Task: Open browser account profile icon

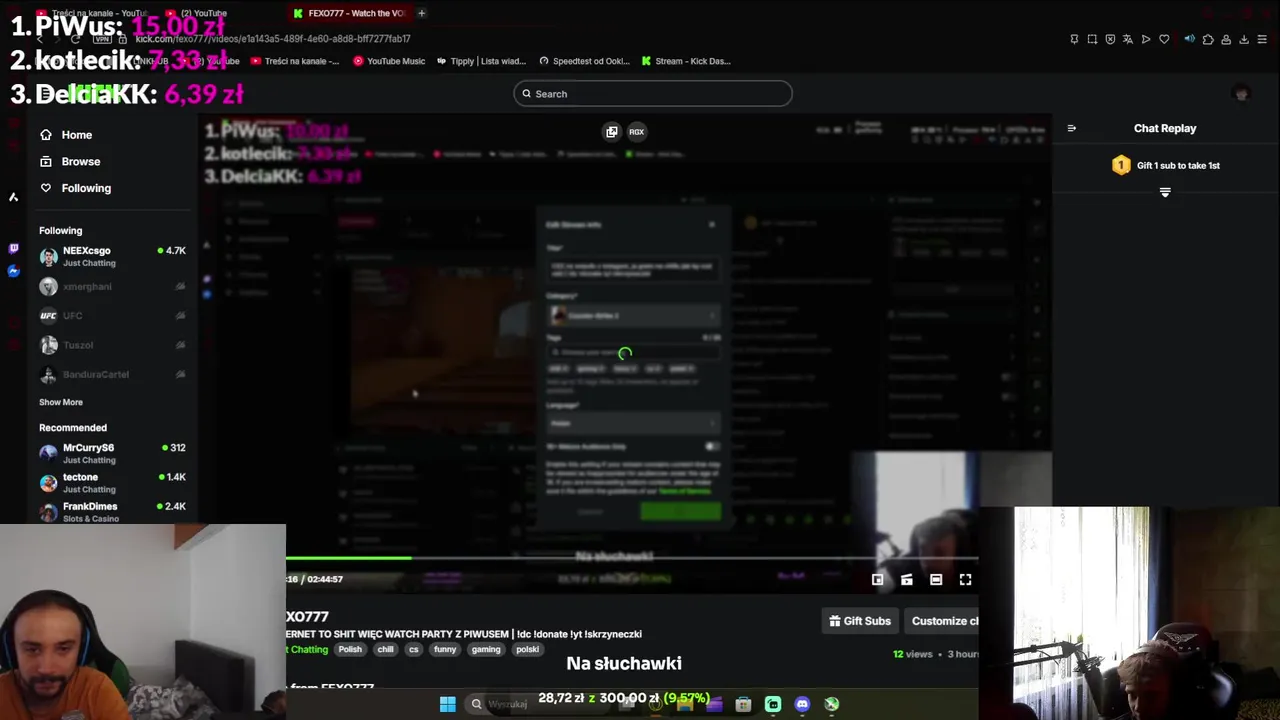Action: (1226, 39)
